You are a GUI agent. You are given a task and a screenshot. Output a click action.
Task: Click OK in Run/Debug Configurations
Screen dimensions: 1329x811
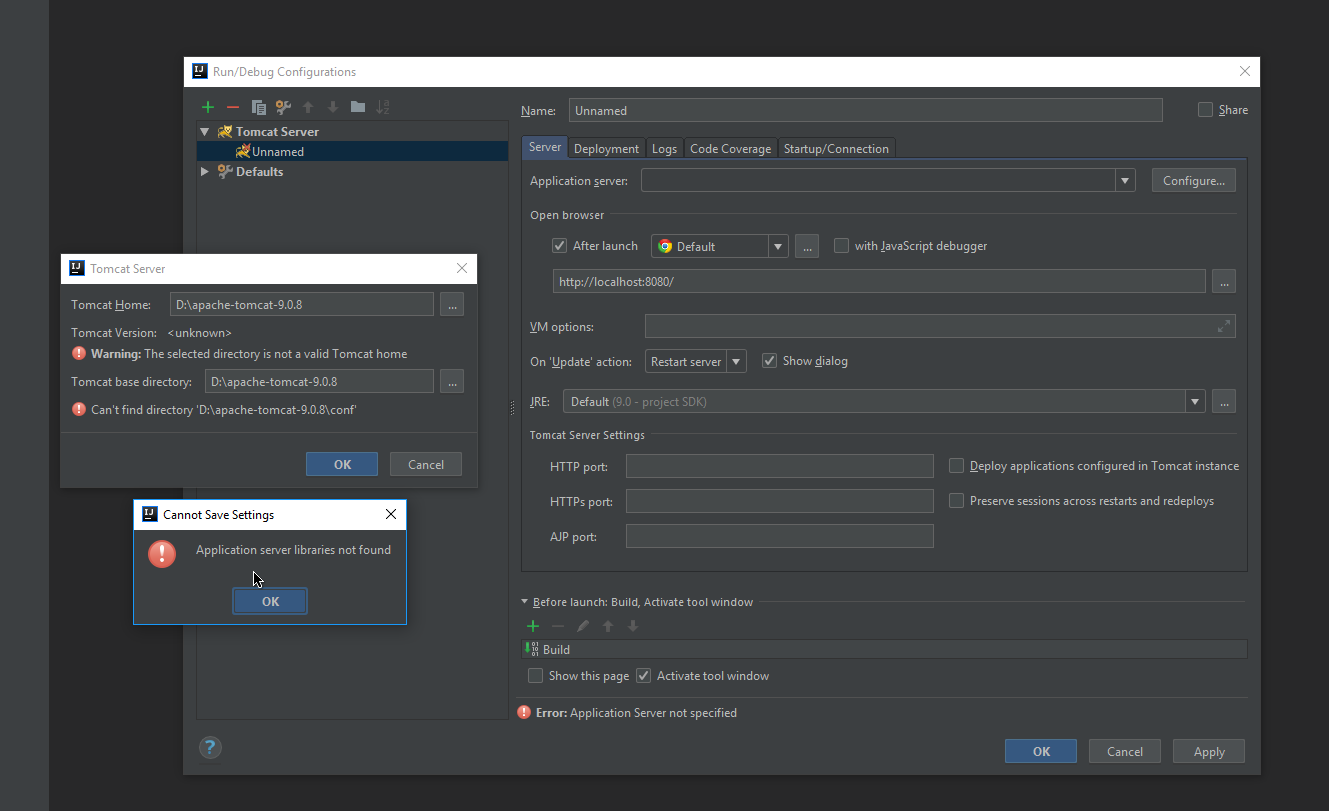(x=1041, y=751)
